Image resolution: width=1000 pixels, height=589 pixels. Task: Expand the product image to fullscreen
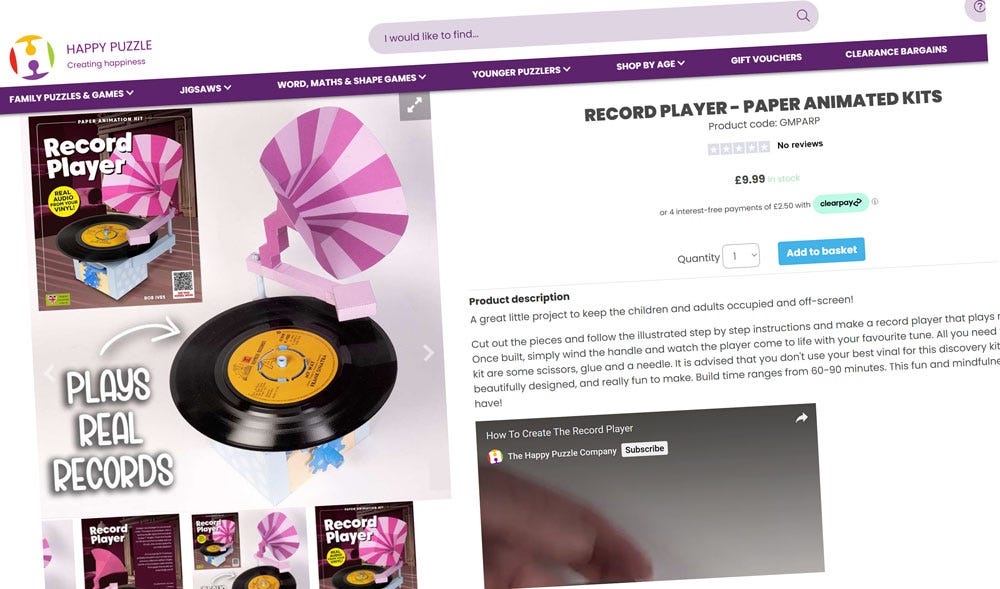click(x=415, y=105)
